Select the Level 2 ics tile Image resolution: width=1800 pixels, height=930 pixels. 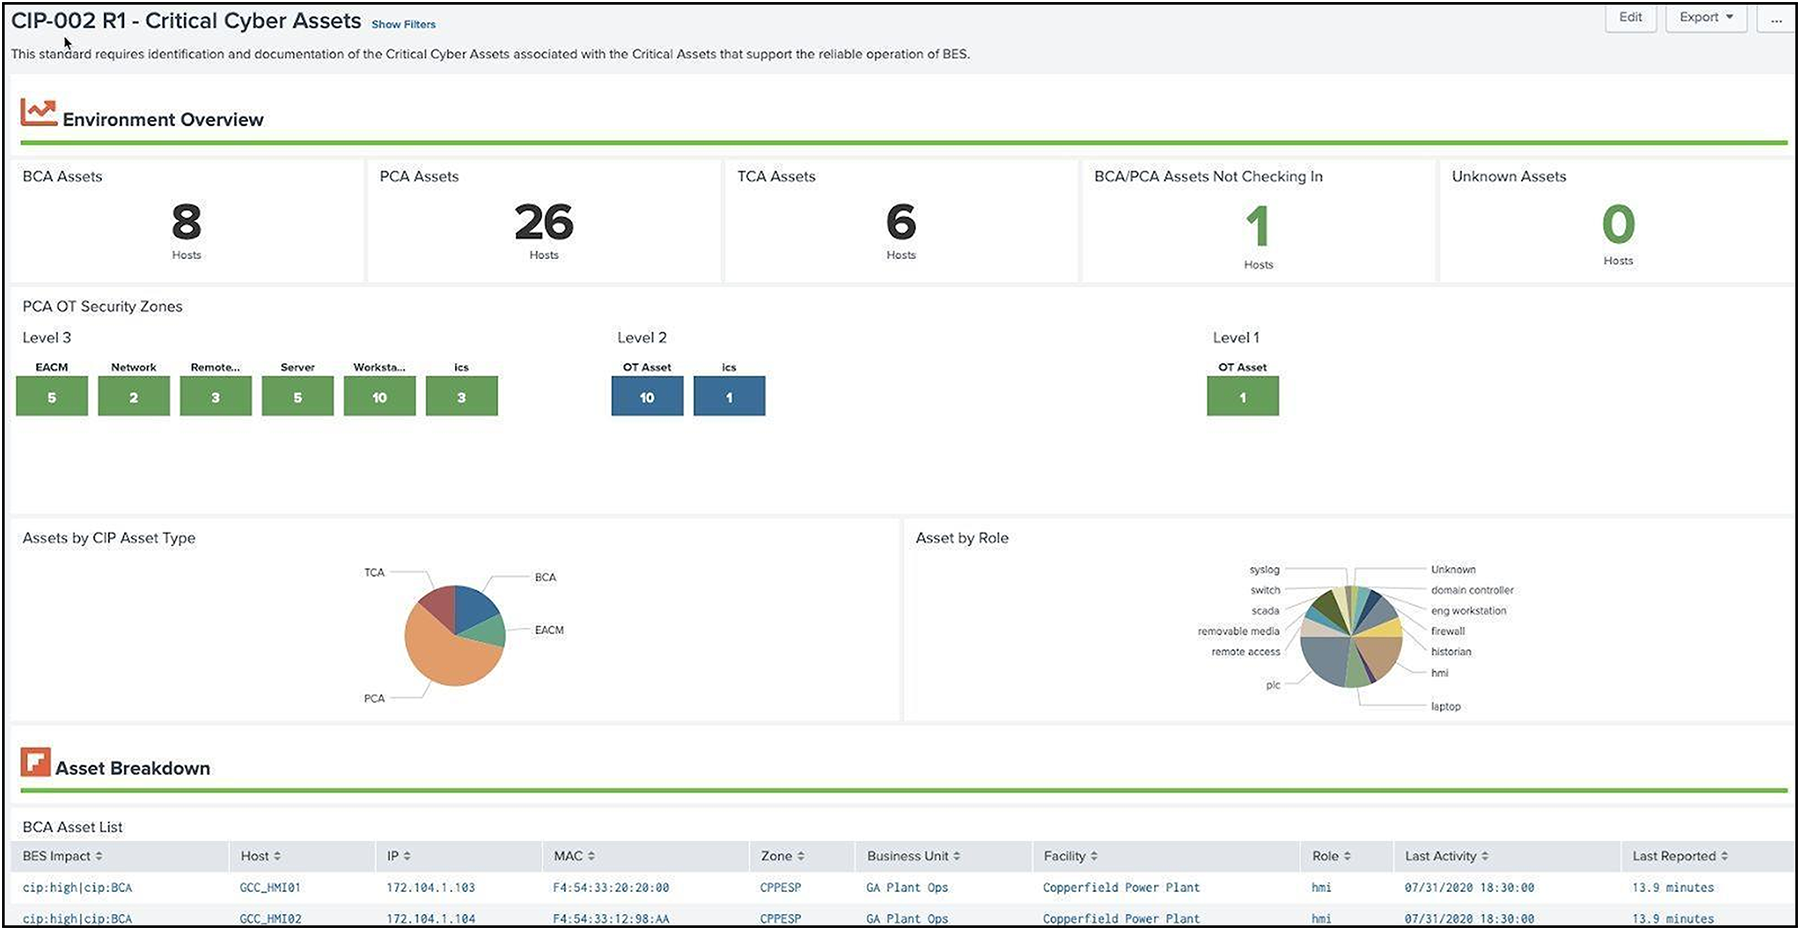click(730, 396)
